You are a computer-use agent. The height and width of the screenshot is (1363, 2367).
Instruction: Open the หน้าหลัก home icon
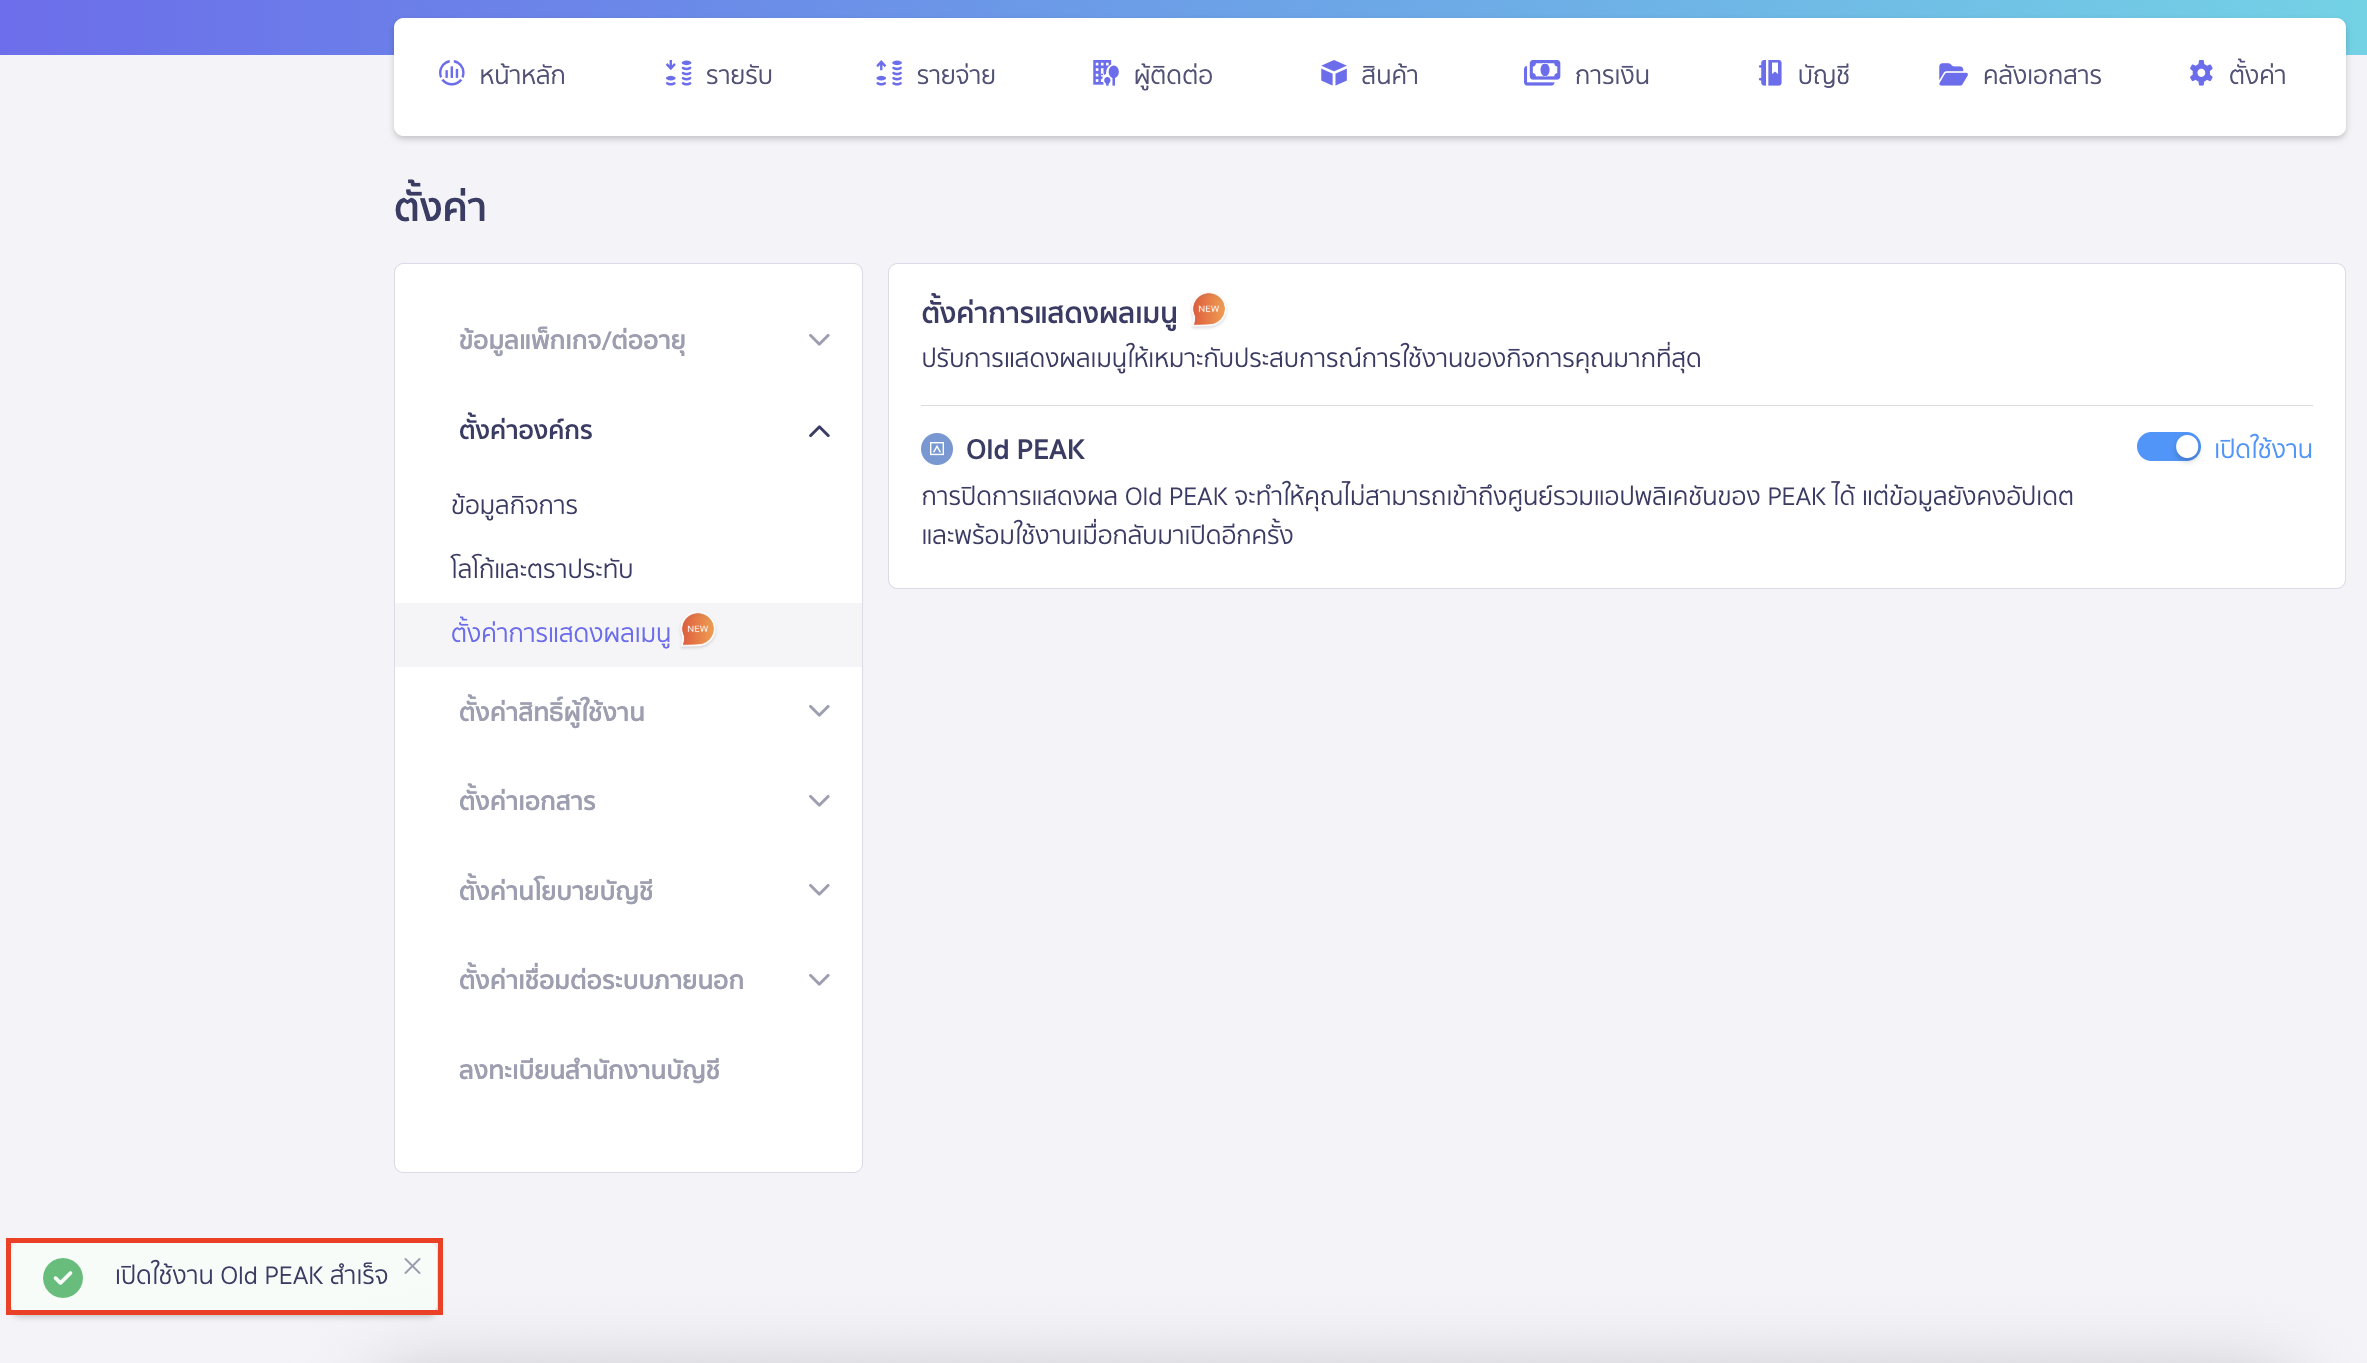tap(452, 74)
